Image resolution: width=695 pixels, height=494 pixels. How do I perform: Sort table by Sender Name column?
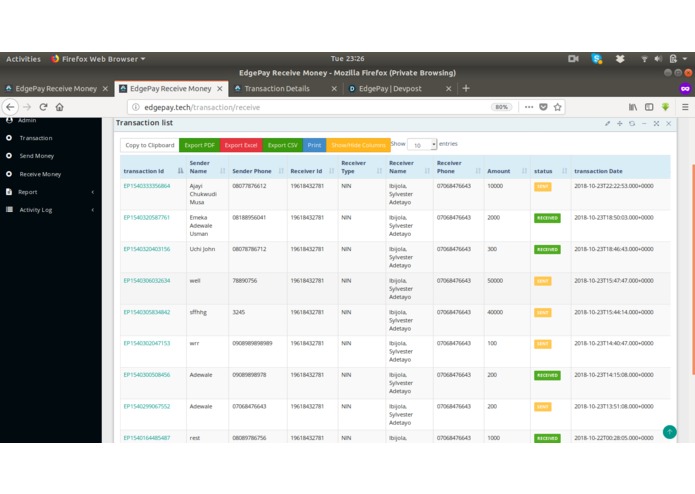pos(207,167)
